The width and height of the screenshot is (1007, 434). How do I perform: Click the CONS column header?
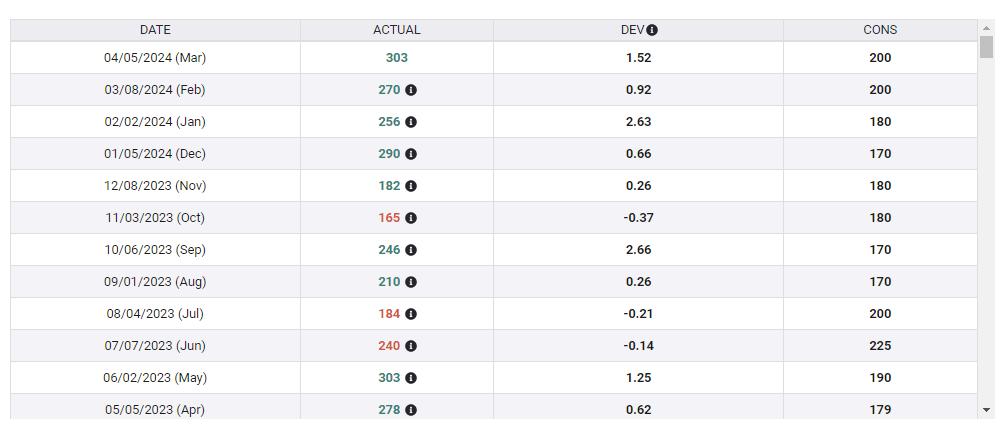click(x=880, y=30)
